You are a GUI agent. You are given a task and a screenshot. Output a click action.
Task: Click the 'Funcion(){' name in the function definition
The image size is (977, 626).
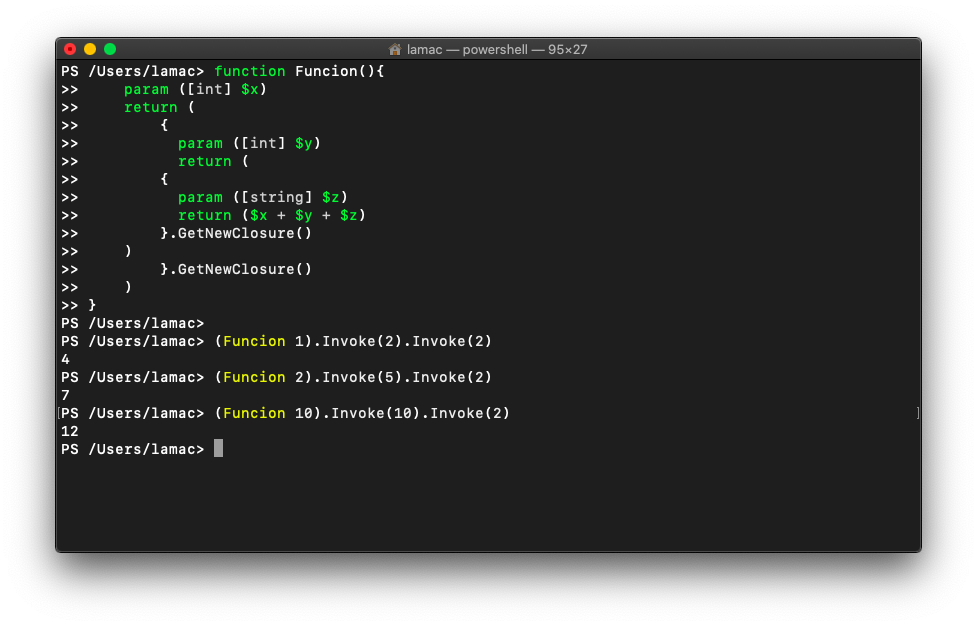pos(339,72)
